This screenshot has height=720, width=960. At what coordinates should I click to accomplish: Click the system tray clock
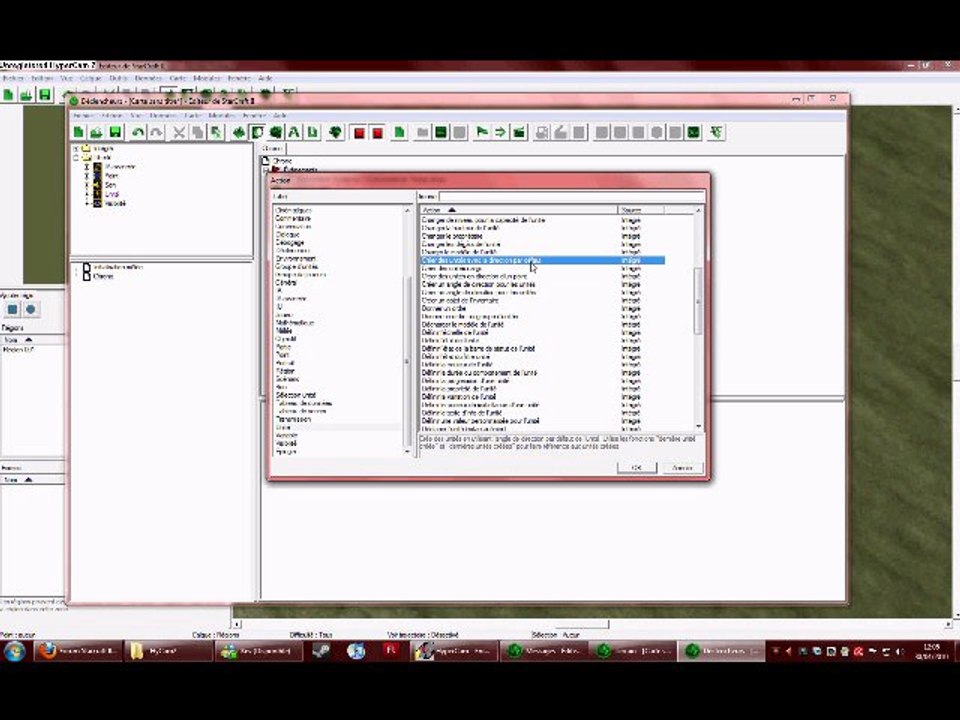coord(932,651)
